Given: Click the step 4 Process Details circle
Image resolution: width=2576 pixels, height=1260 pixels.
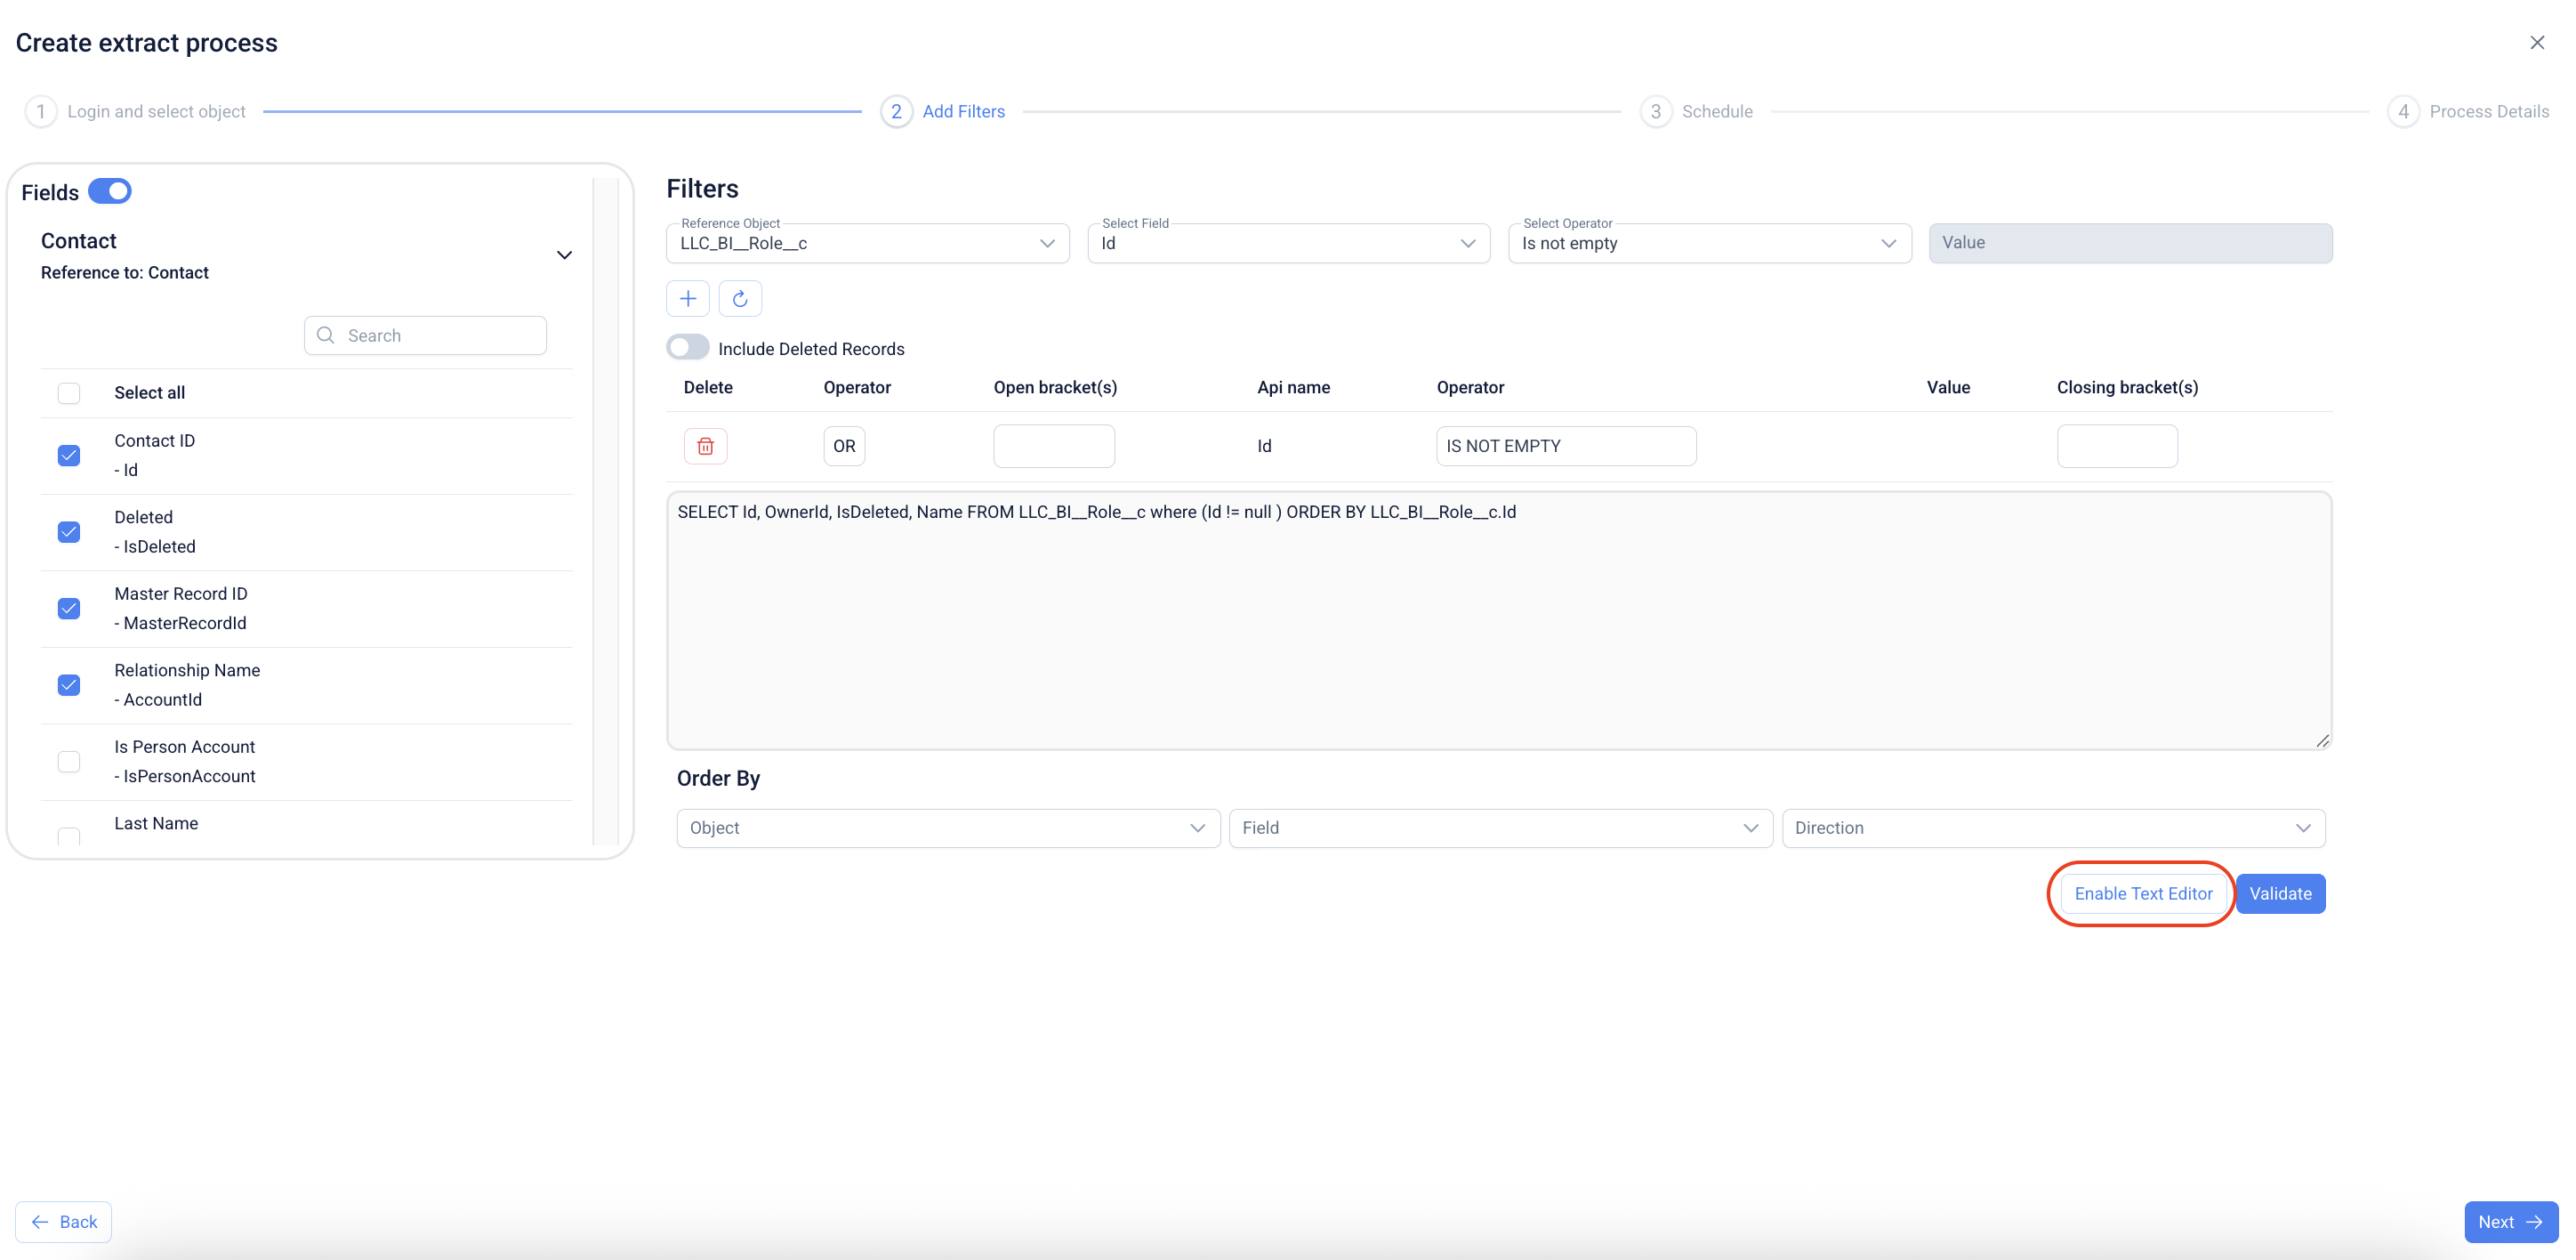Looking at the screenshot, I should (2403, 111).
